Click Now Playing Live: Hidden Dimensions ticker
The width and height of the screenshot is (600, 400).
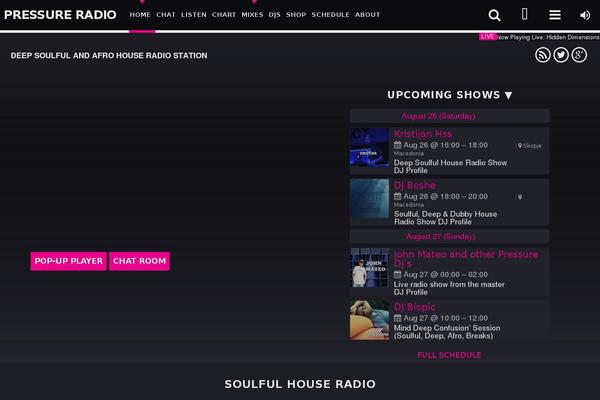point(548,37)
